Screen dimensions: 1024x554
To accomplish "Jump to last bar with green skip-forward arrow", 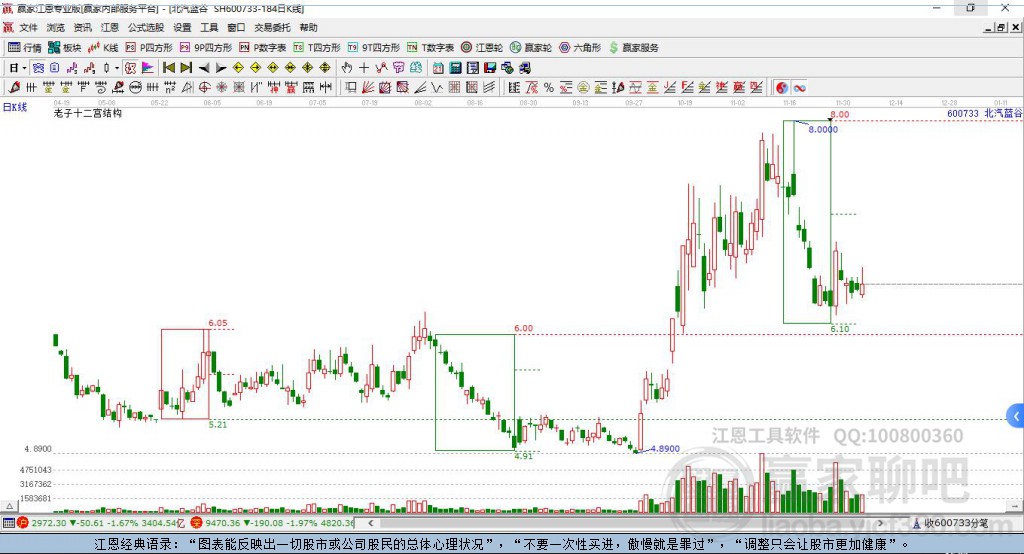I will [186, 68].
